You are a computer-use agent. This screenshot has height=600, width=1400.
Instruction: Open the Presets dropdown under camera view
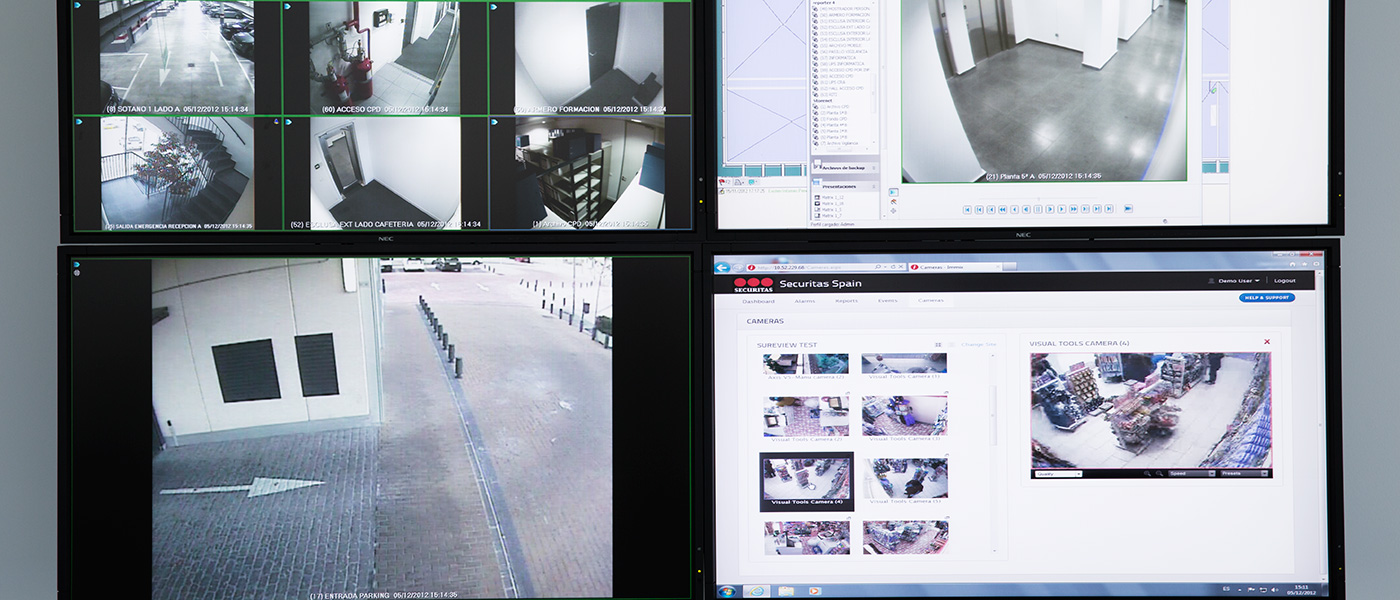coord(1244,474)
